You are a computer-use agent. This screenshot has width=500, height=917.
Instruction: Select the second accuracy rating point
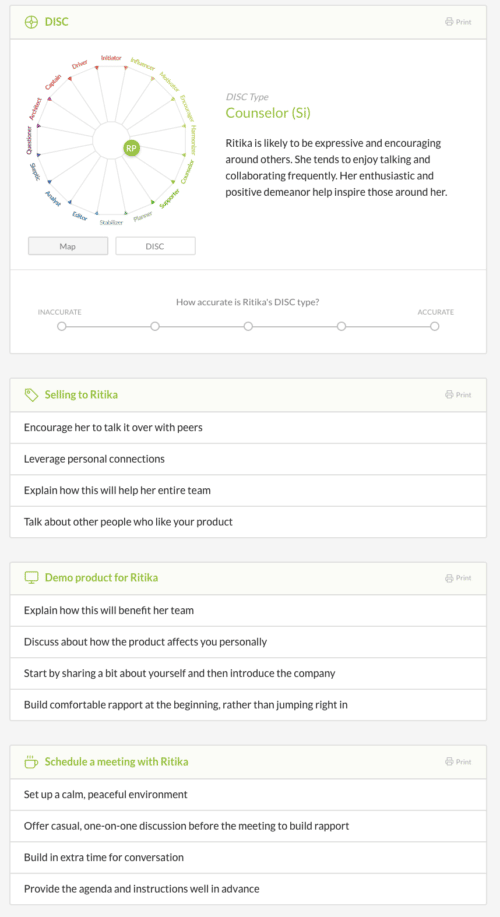pyautogui.click(x=155, y=326)
